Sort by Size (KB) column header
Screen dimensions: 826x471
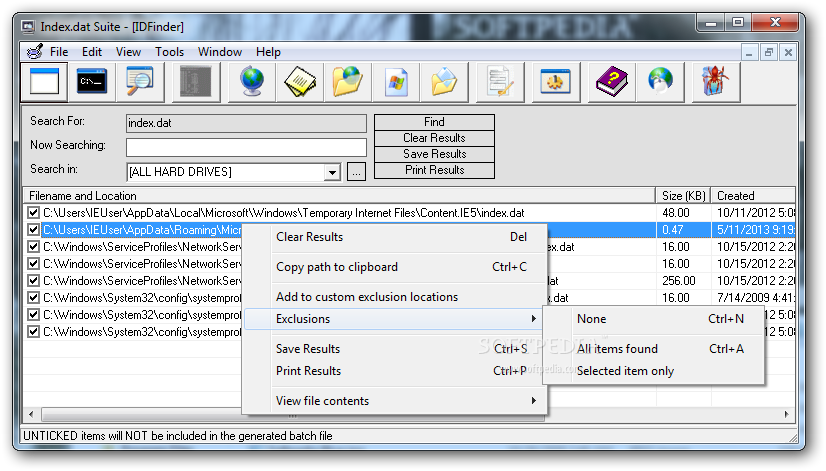(683, 195)
